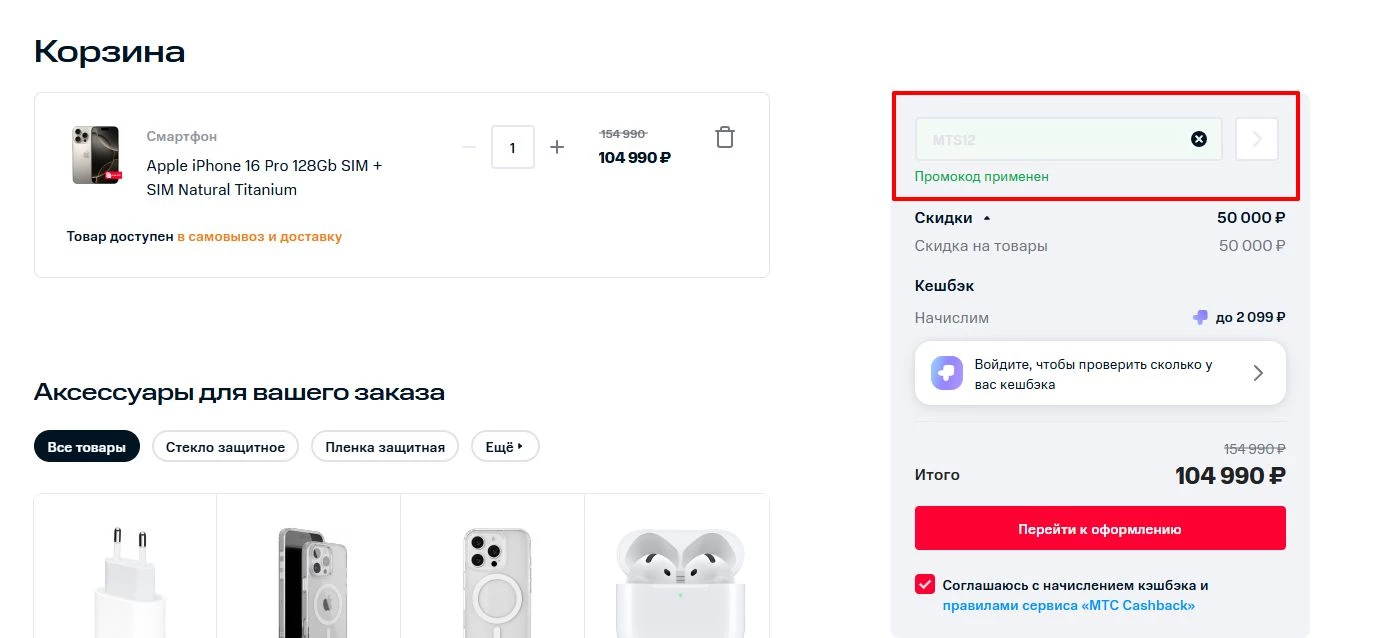Viewport: 1375px width, 638px height.
Task: Uncheck the cashback agreement checkbox
Action: (925, 585)
